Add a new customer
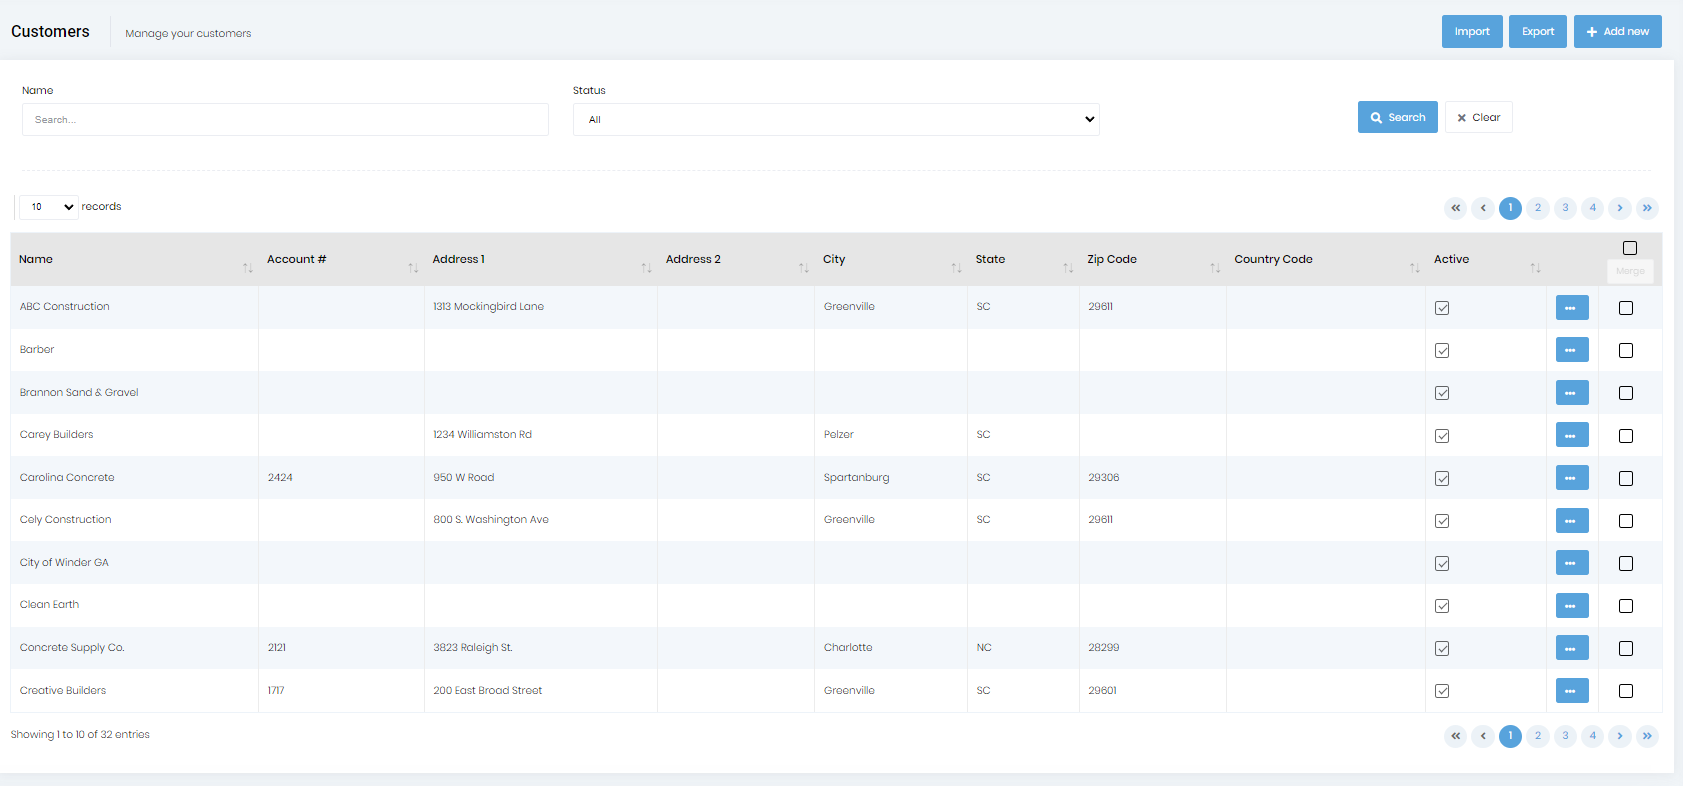The height and width of the screenshot is (786, 1683). tap(1618, 31)
